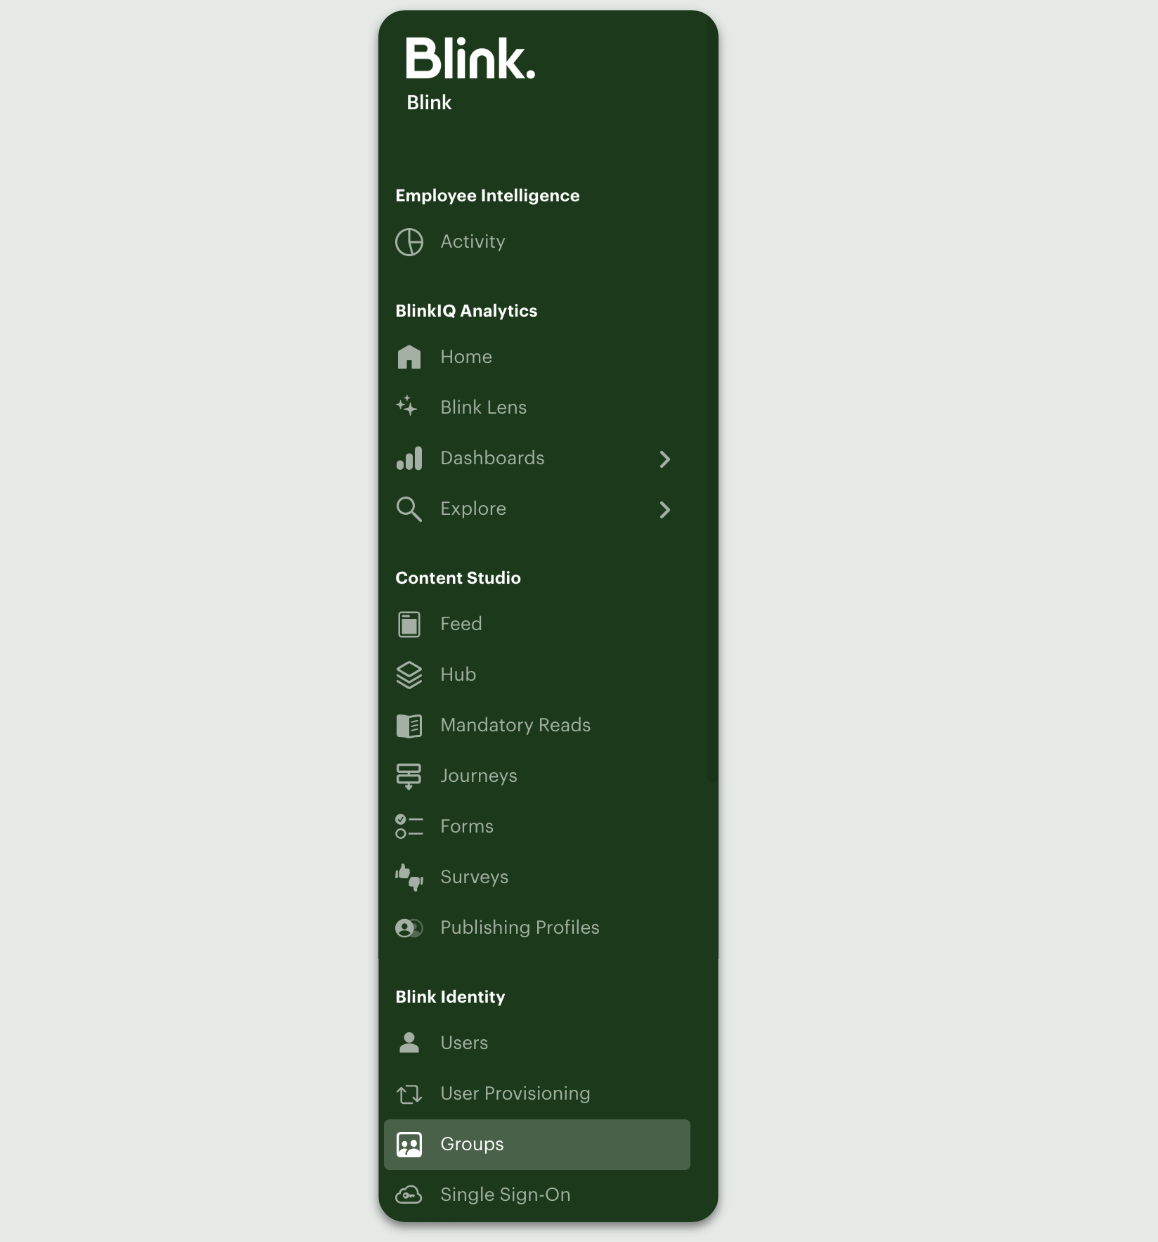The height and width of the screenshot is (1242, 1158).
Task: Select the Explore label
Action: (473, 509)
